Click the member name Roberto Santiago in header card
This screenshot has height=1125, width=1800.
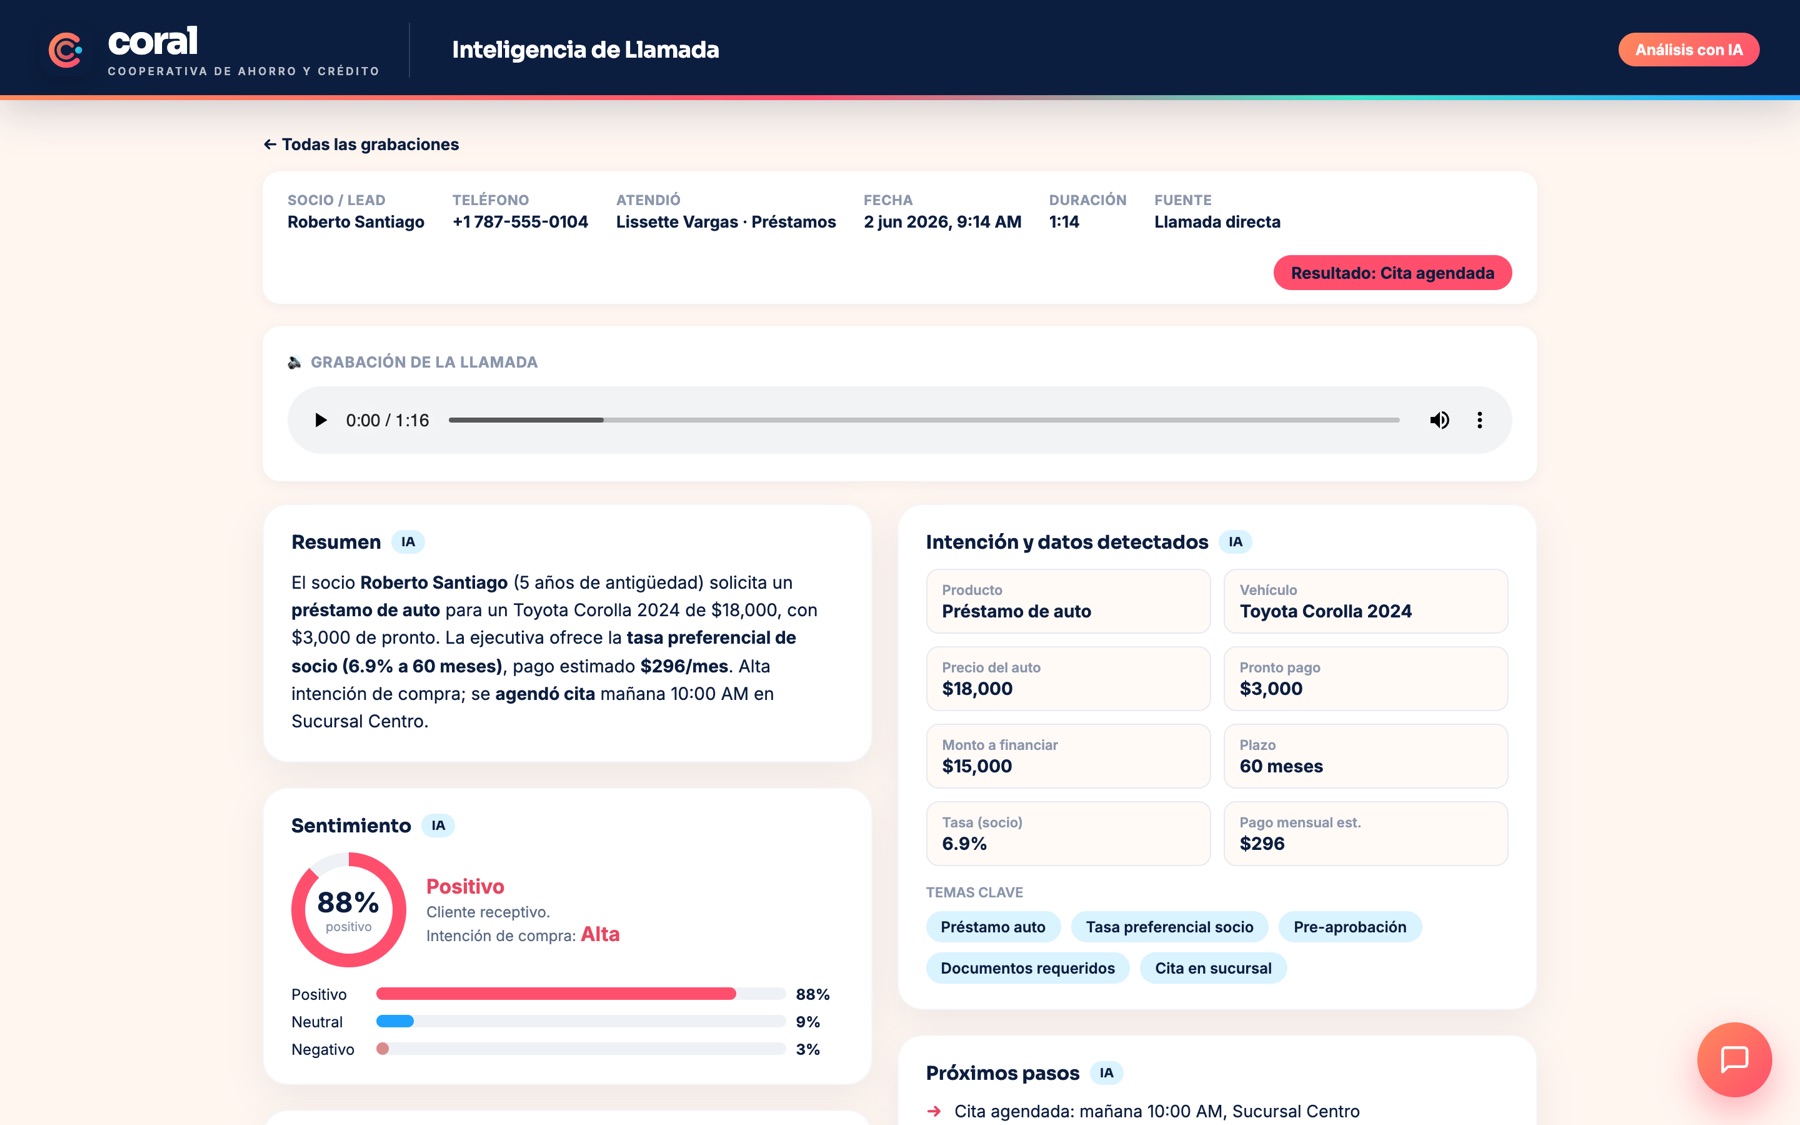point(356,222)
